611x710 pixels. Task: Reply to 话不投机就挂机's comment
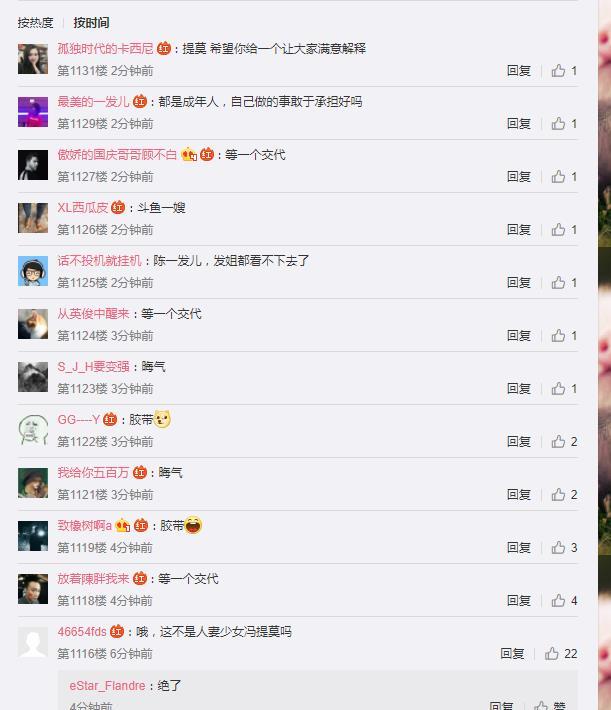pyautogui.click(x=519, y=283)
